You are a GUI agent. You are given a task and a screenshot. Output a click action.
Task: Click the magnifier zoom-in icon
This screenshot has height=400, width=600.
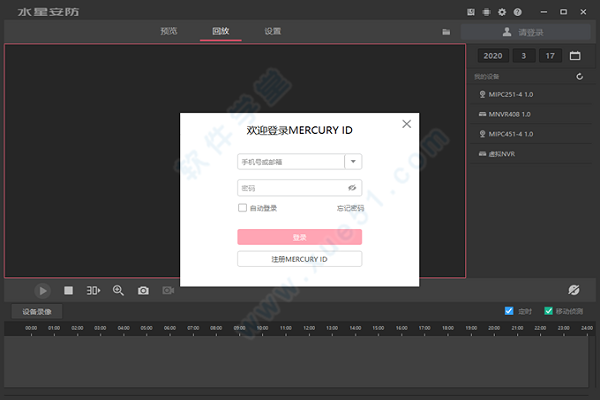[118, 290]
